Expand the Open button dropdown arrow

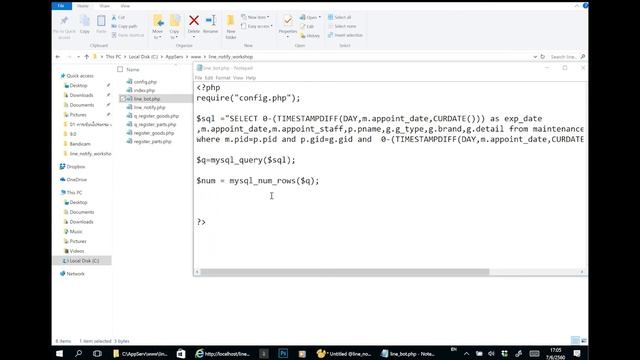point(320,17)
